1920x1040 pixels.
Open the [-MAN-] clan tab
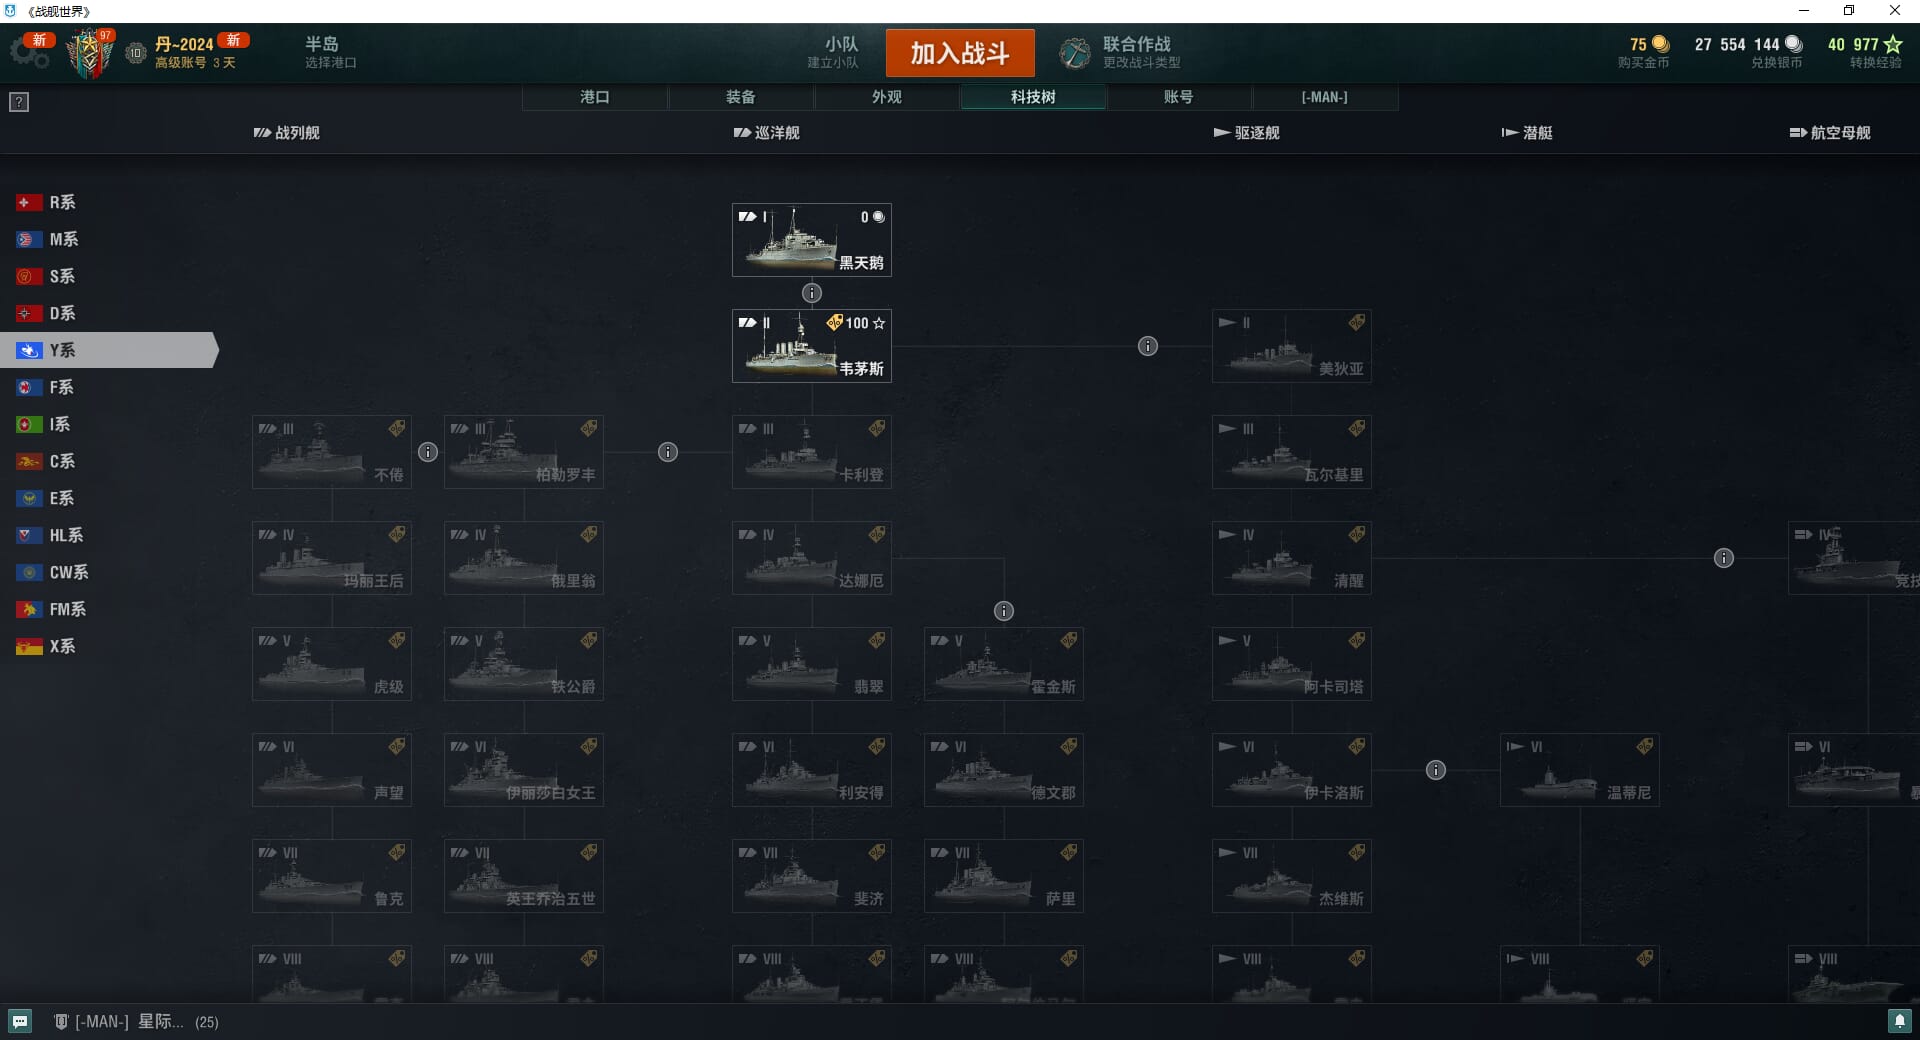click(x=1325, y=97)
